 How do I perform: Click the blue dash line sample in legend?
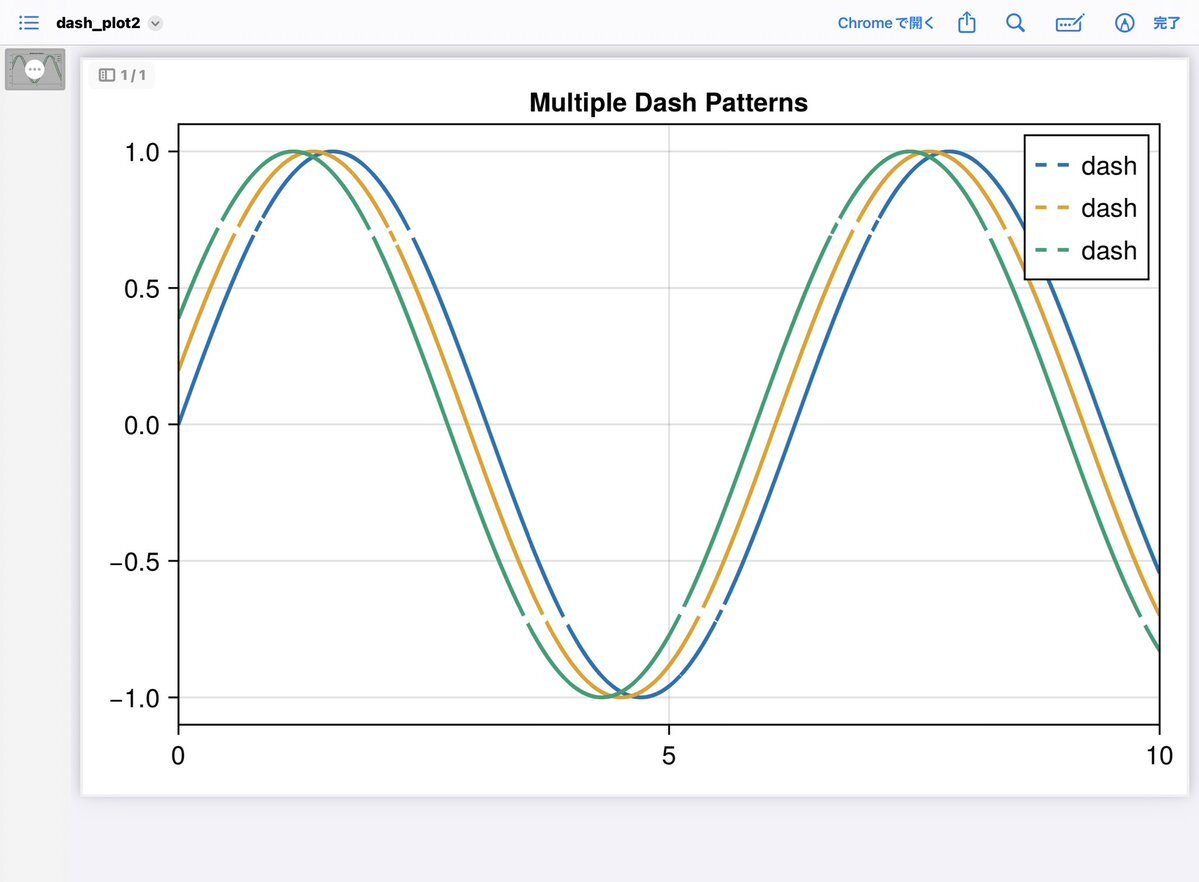[x=1052, y=165]
